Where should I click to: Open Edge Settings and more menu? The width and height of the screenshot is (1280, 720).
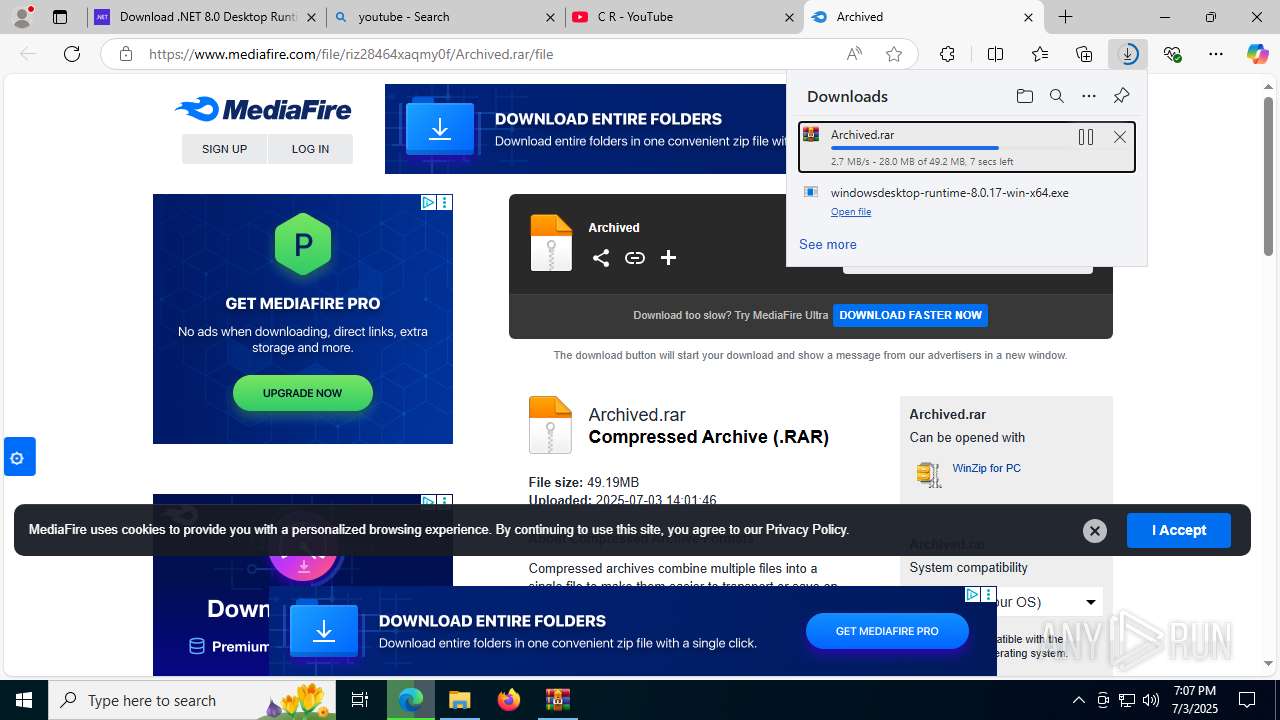pyautogui.click(x=1216, y=54)
